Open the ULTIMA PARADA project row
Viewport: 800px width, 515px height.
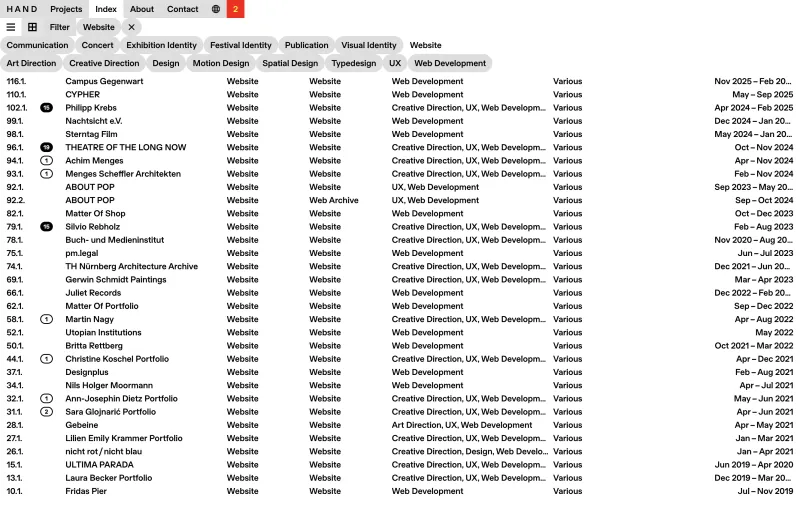(x=399, y=465)
